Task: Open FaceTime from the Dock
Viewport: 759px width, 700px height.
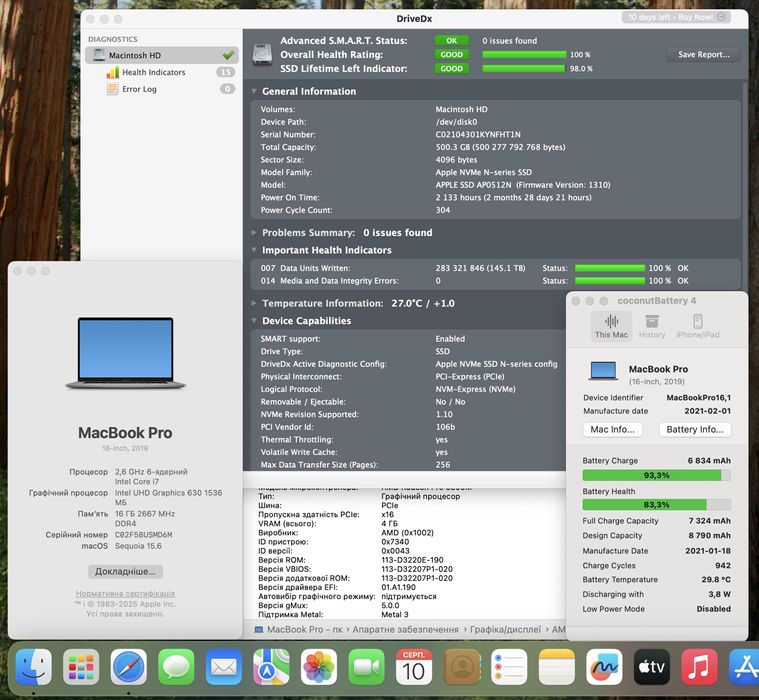Action: point(366,667)
